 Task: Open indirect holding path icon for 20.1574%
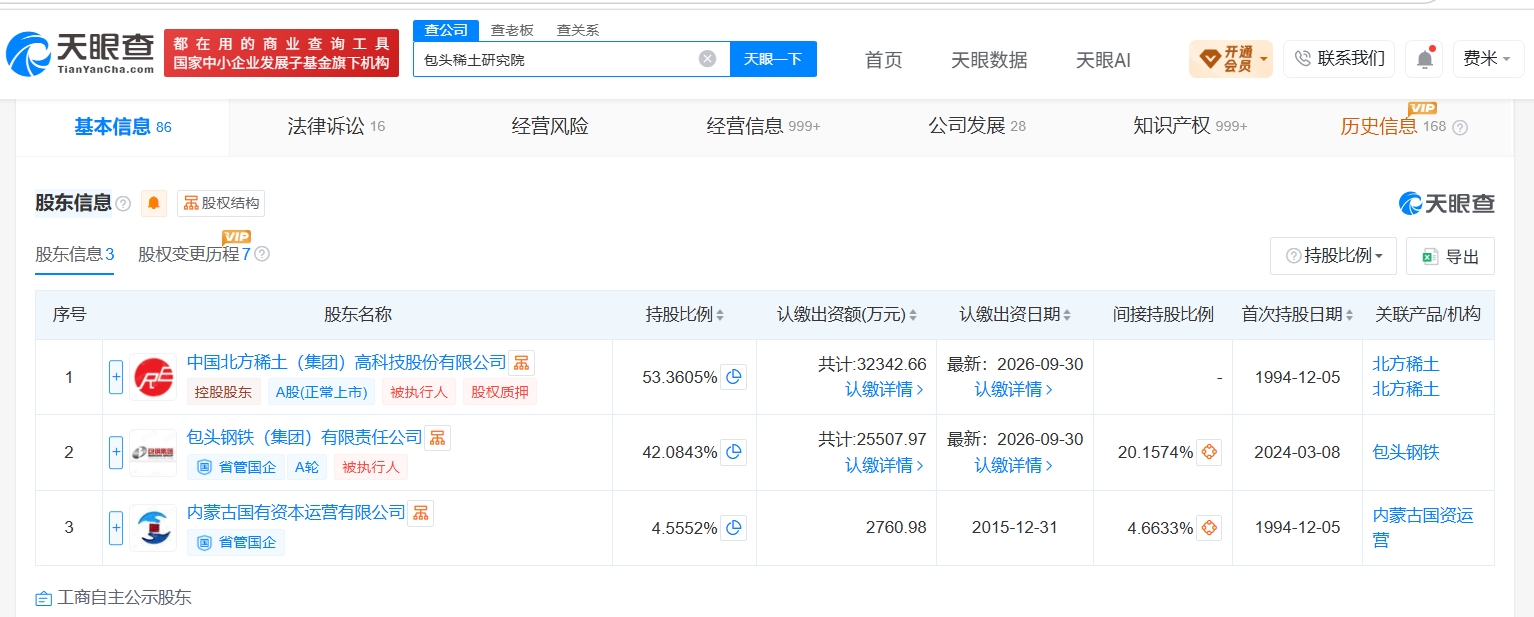pos(1209,452)
